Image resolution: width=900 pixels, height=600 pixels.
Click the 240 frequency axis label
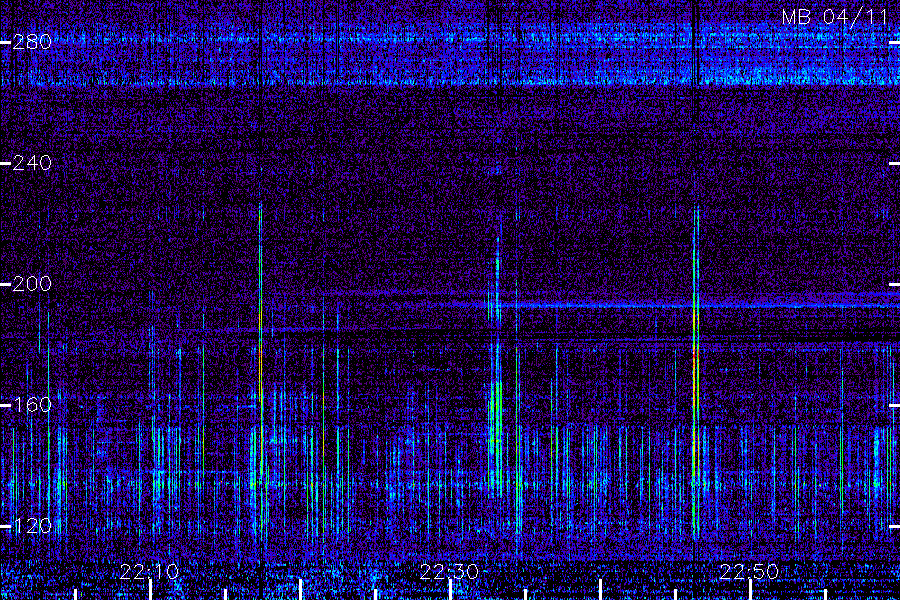click(32, 163)
